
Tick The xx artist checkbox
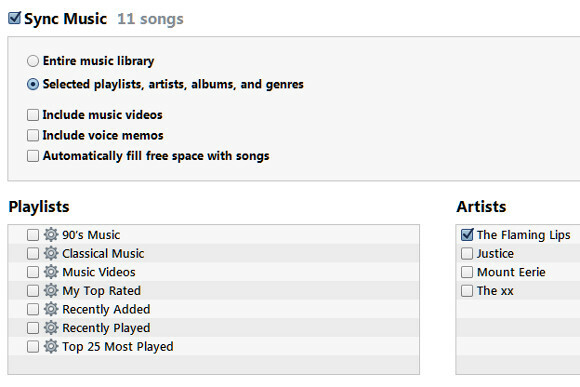coord(467,290)
